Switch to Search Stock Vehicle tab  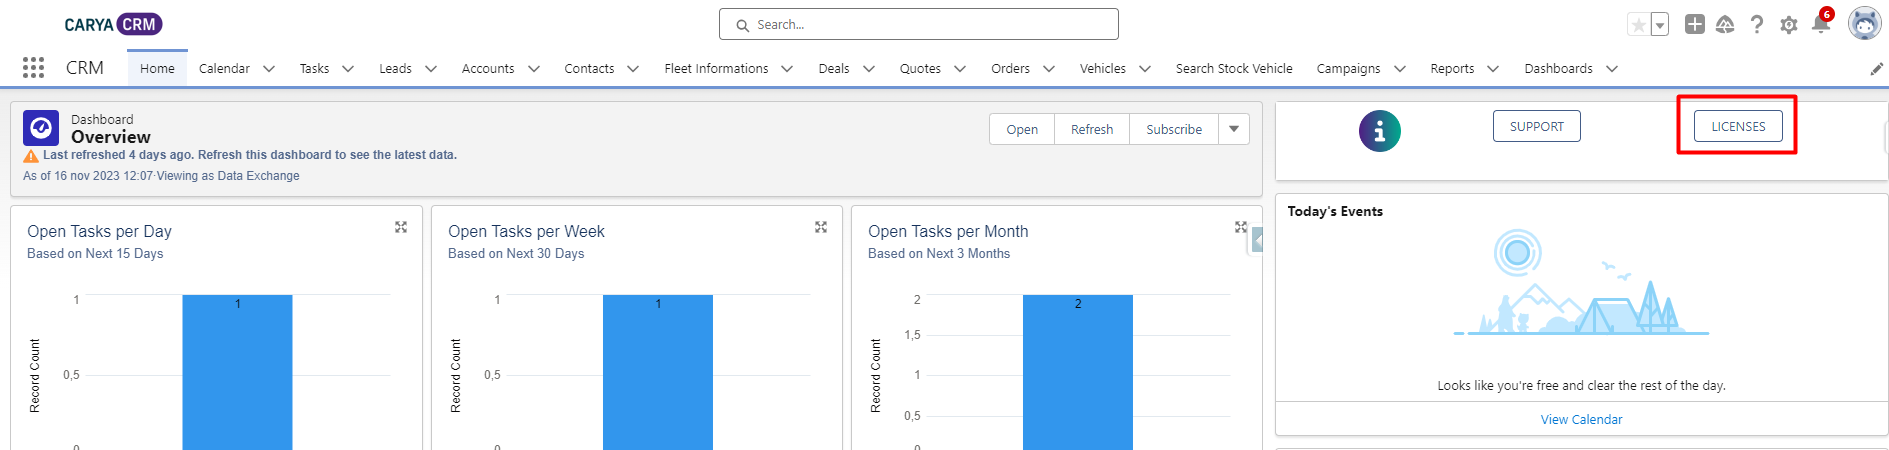tap(1234, 69)
